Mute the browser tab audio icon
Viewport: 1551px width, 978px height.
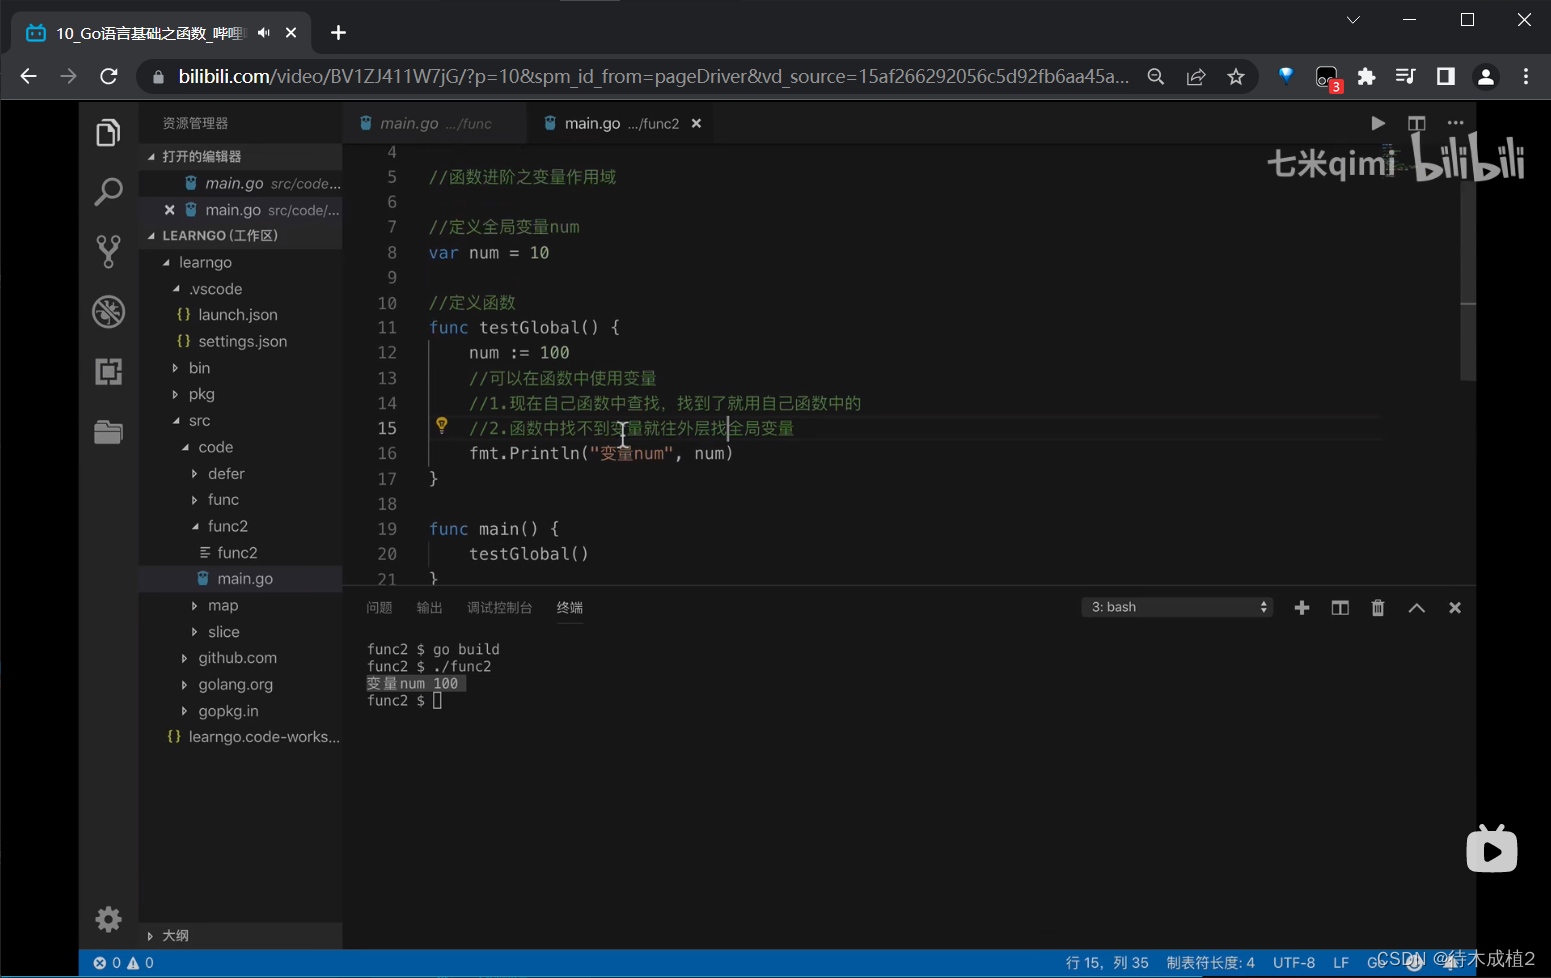point(264,33)
